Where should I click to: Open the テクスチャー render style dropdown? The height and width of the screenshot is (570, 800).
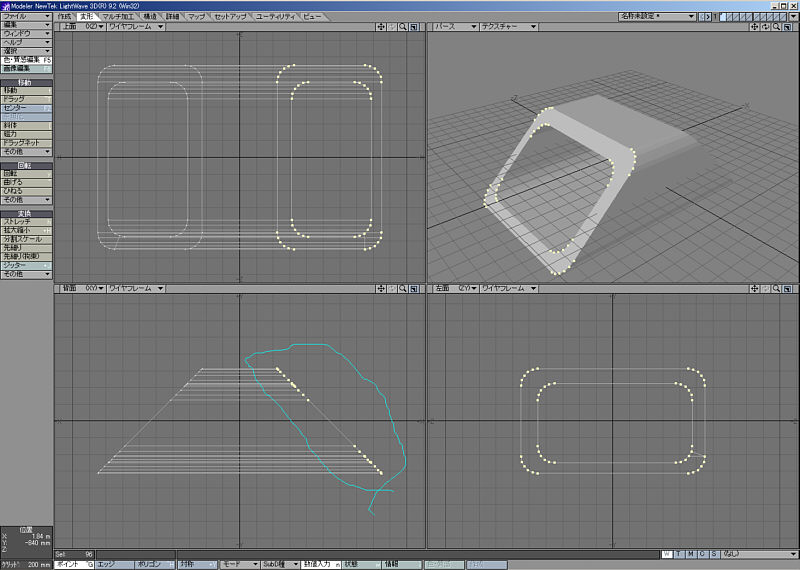507,27
